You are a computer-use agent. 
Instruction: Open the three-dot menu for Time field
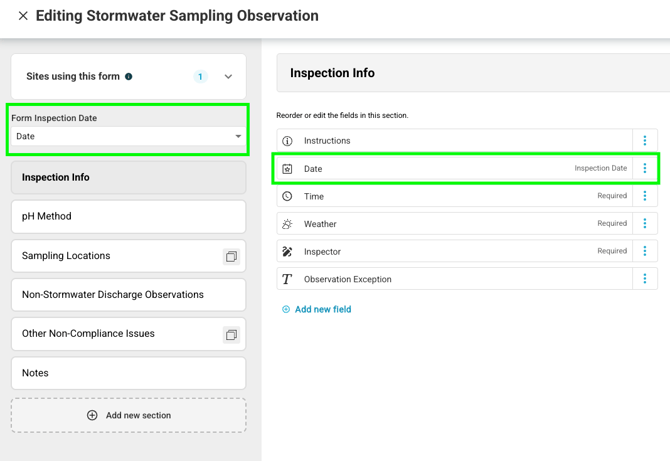pos(645,196)
